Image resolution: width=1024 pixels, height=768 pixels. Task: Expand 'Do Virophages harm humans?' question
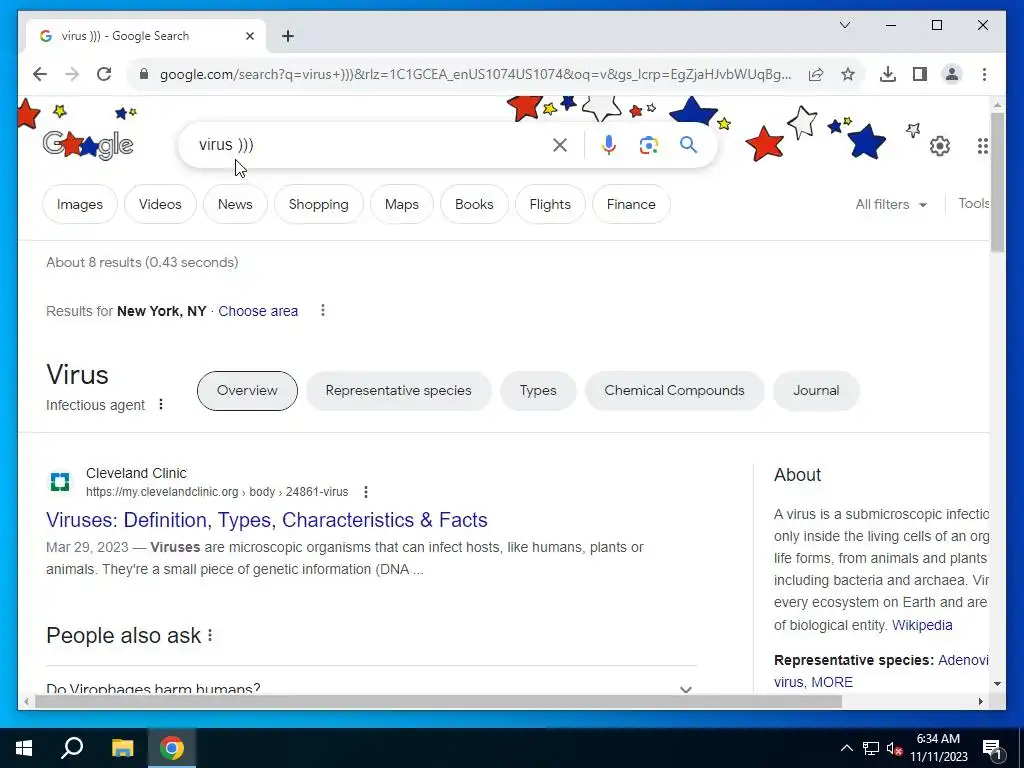(372, 688)
